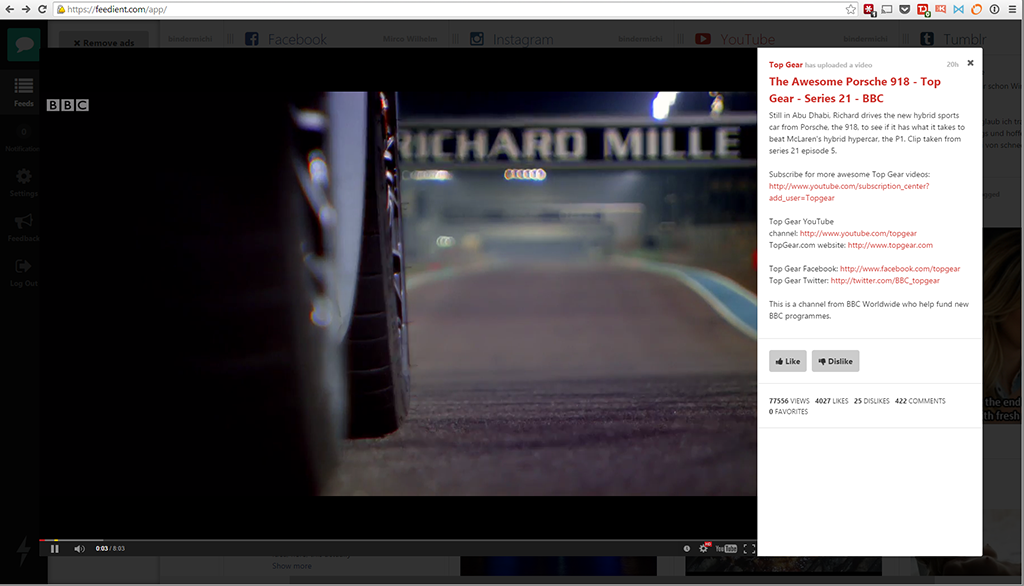Open the Chrome hamburger menu
The width and height of the screenshot is (1024, 586).
coord(1012,9)
